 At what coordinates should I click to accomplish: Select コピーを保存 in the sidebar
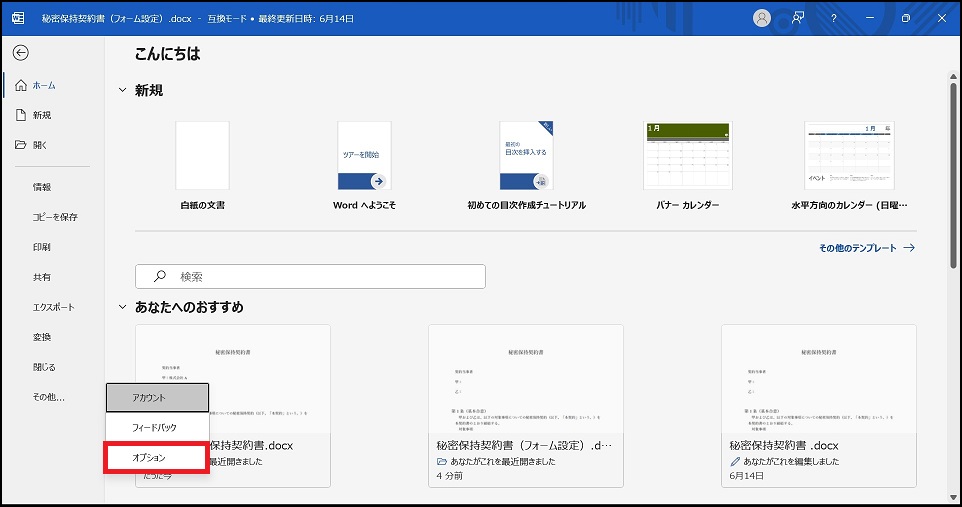coord(55,217)
